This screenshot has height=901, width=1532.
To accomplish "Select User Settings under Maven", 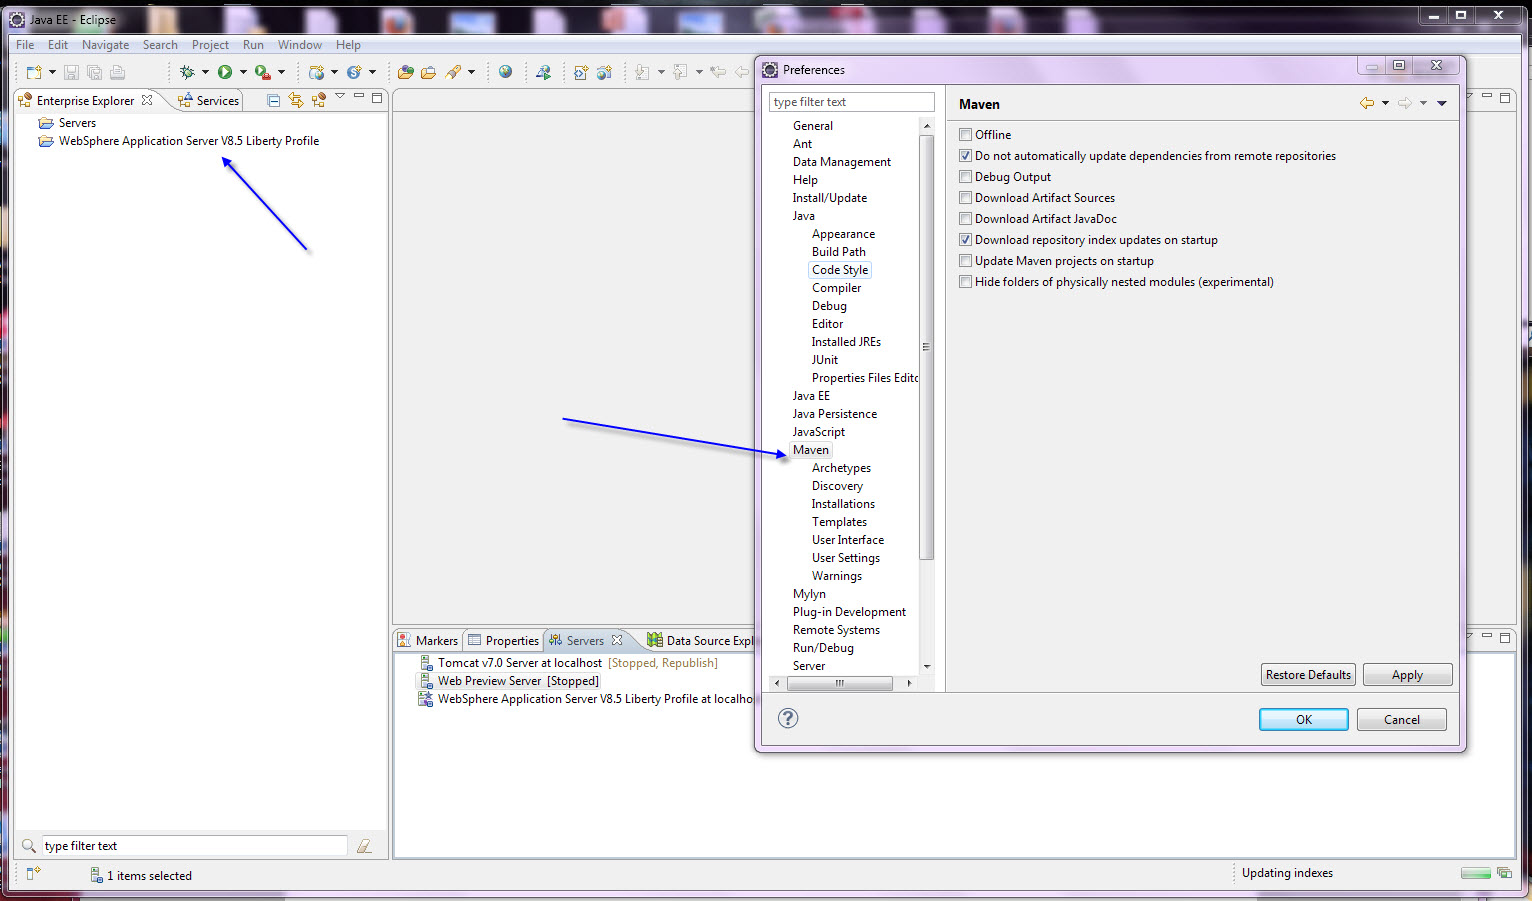I will pyautogui.click(x=846, y=558).
